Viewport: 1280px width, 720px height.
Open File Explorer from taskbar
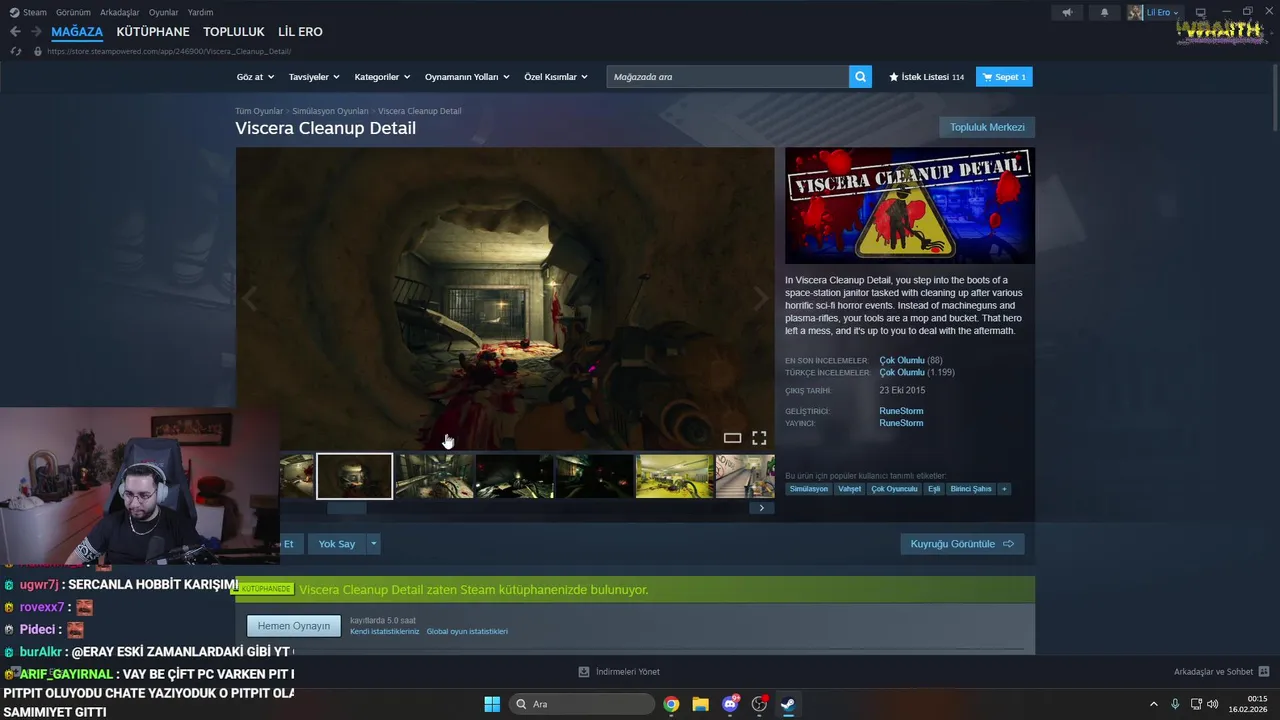coord(700,704)
